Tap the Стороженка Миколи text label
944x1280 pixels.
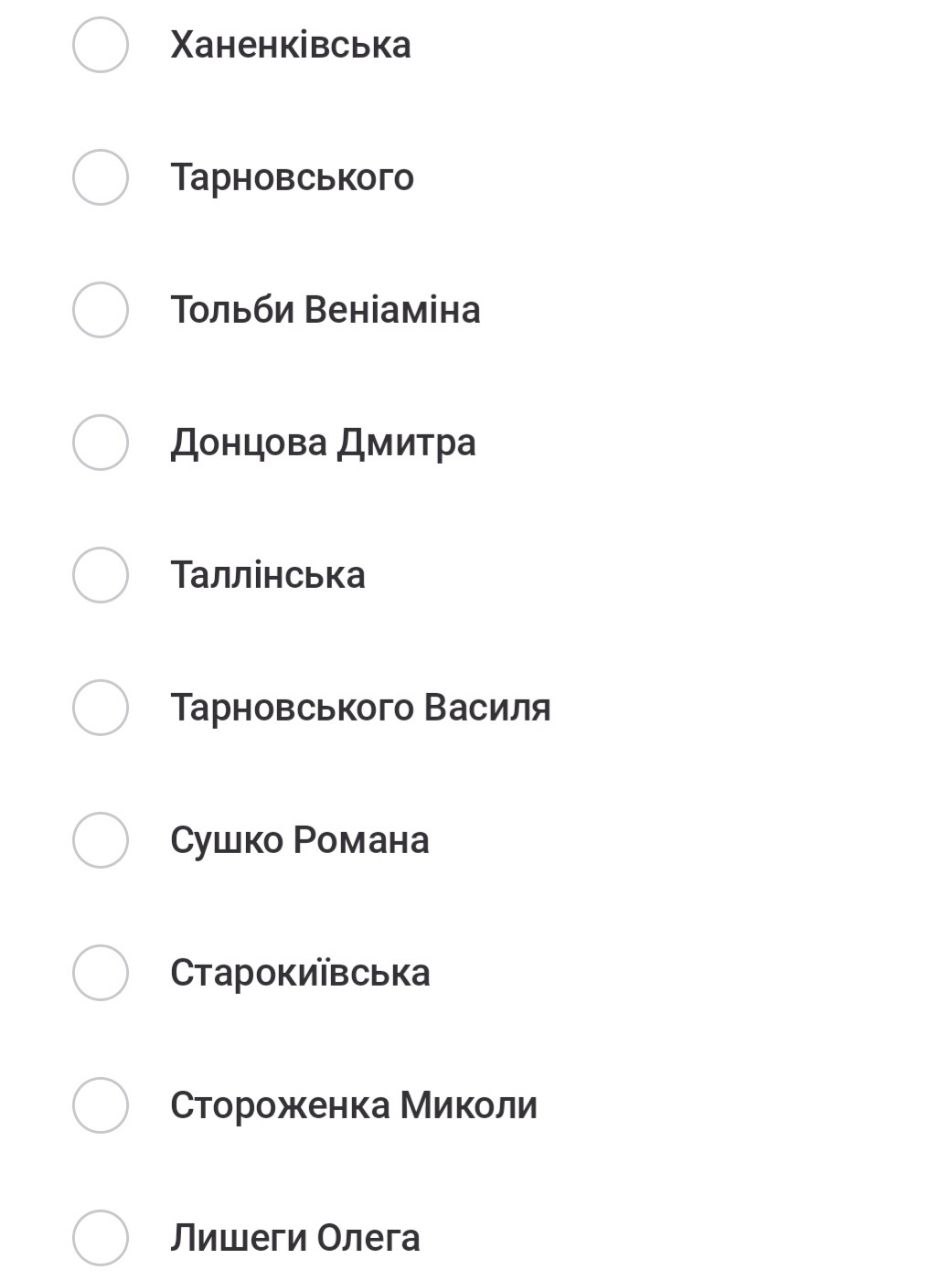tap(353, 1105)
